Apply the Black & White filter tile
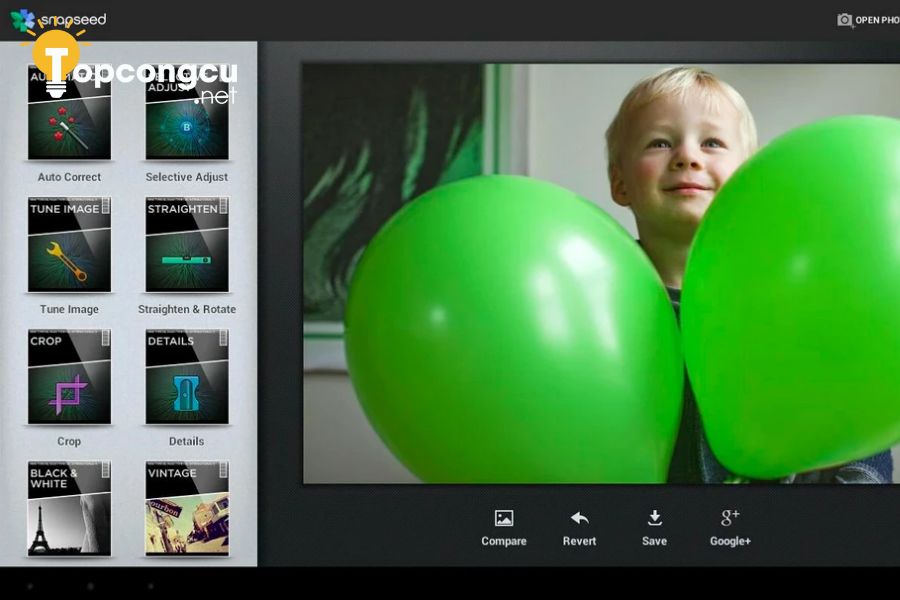900x600 pixels. tap(69, 509)
